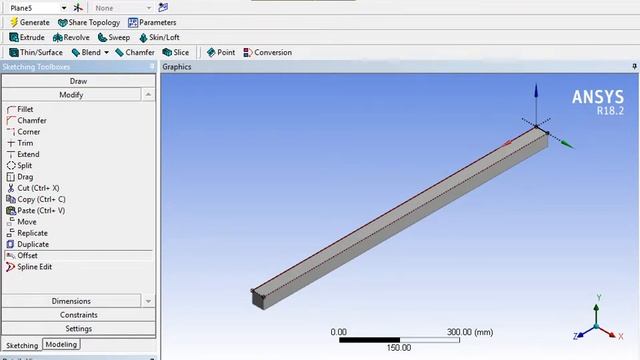Viewport: 640px width, 360px height.
Task: Pin the Sketching Toolboxes panel
Action: 152,66
